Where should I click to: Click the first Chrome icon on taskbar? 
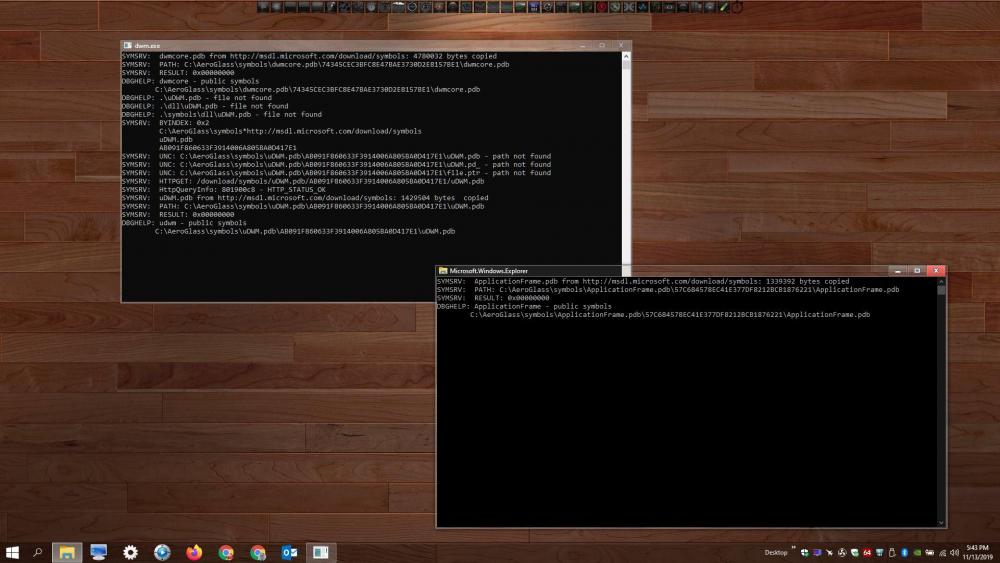[226, 552]
